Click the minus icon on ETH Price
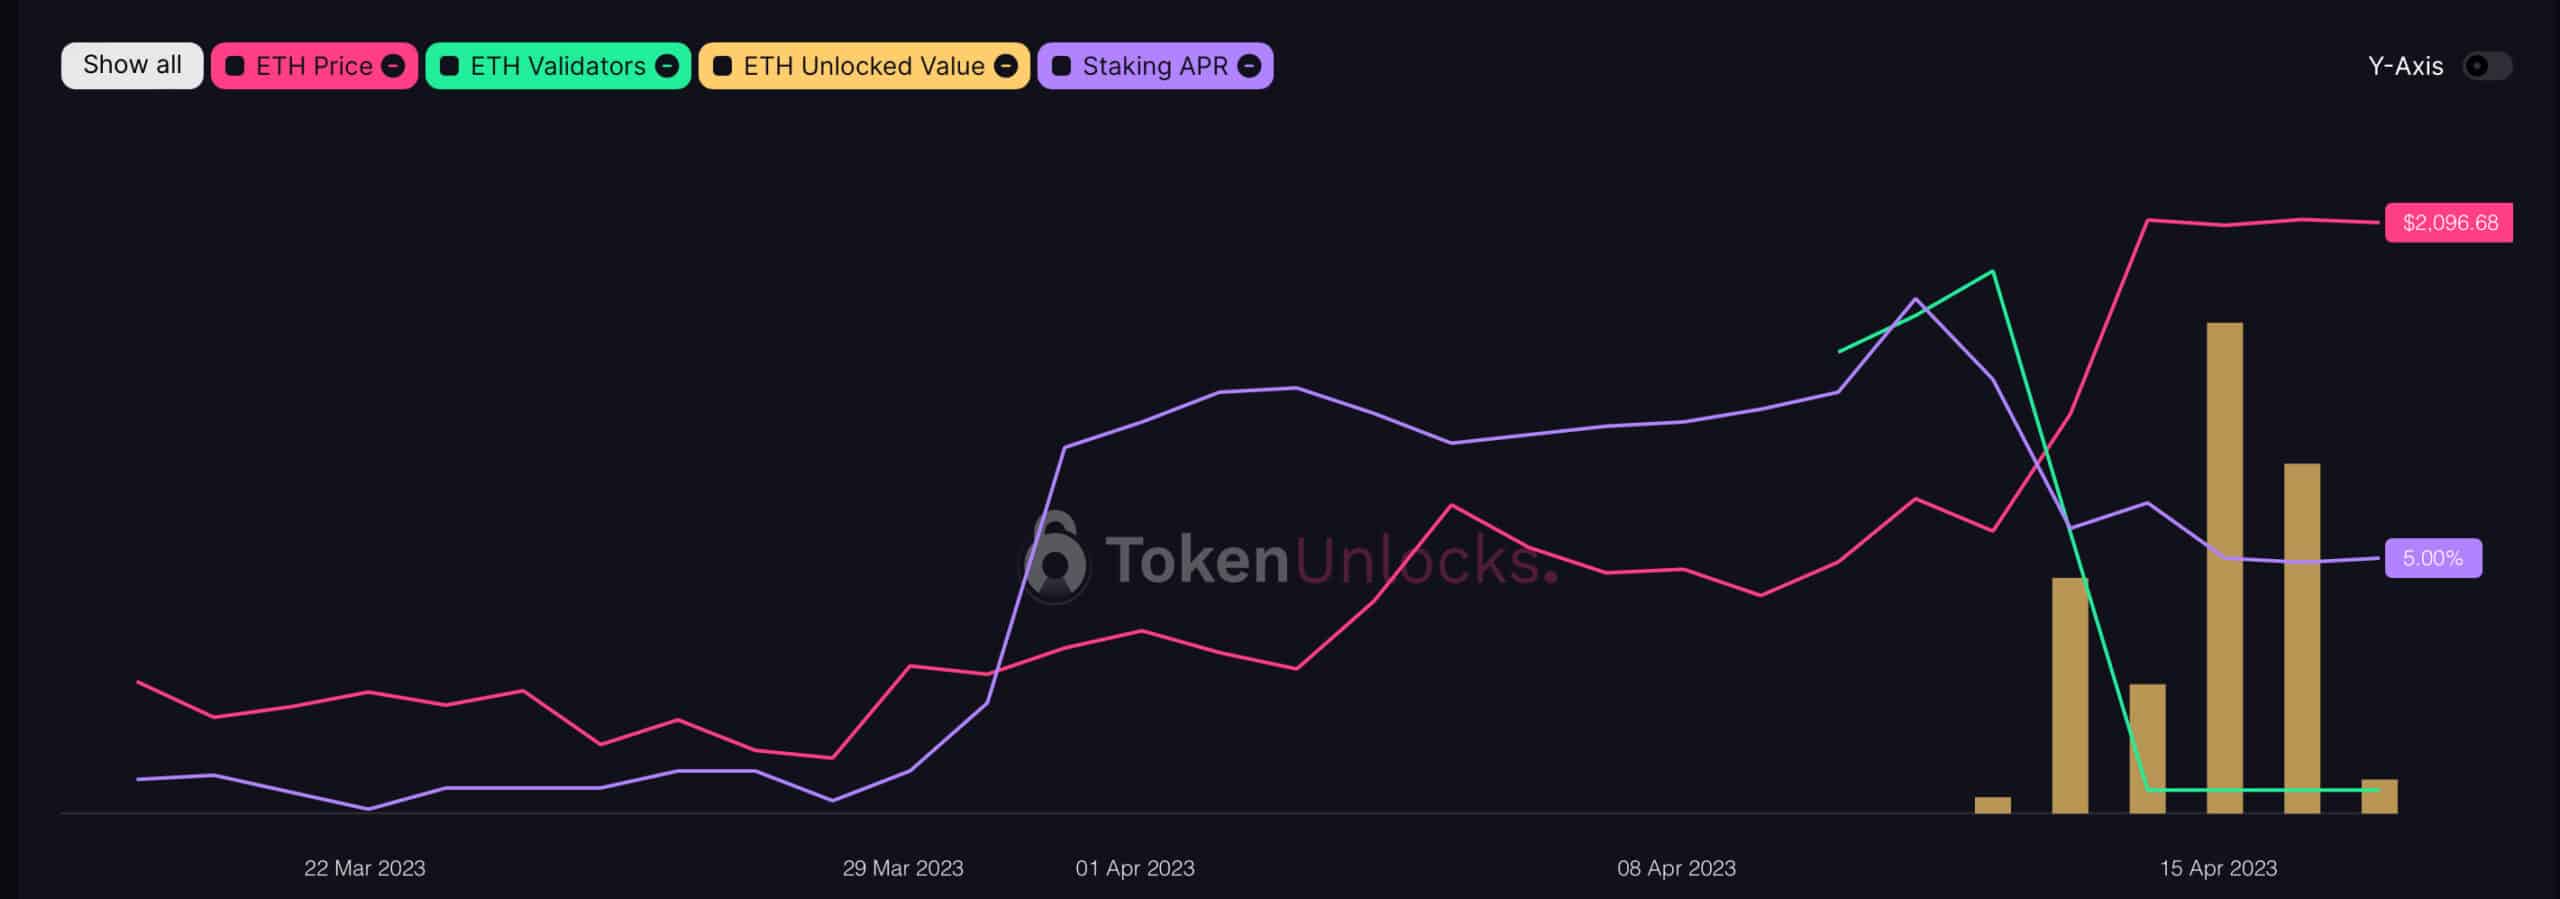The height and width of the screenshot is (899, 2560). 394,66
